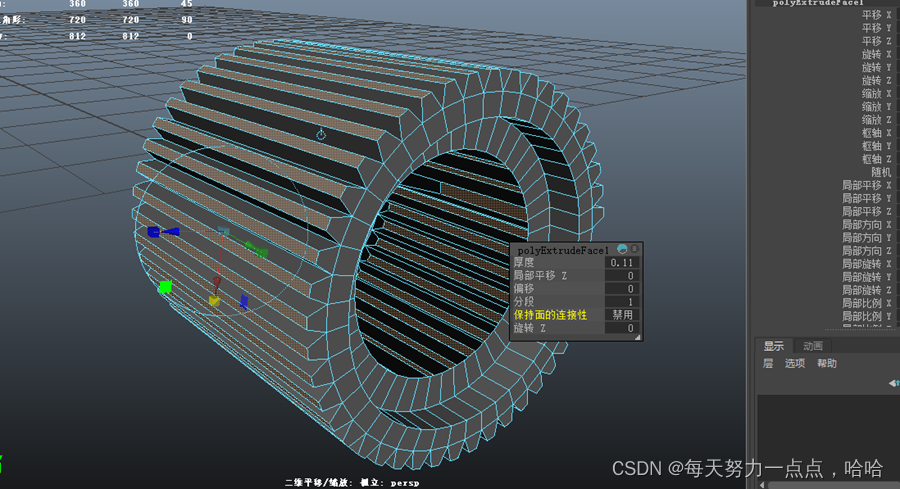This screenshot has height=489, width=900.
Task: Click the HUD value 90
Action: click(x=187, y=20)
